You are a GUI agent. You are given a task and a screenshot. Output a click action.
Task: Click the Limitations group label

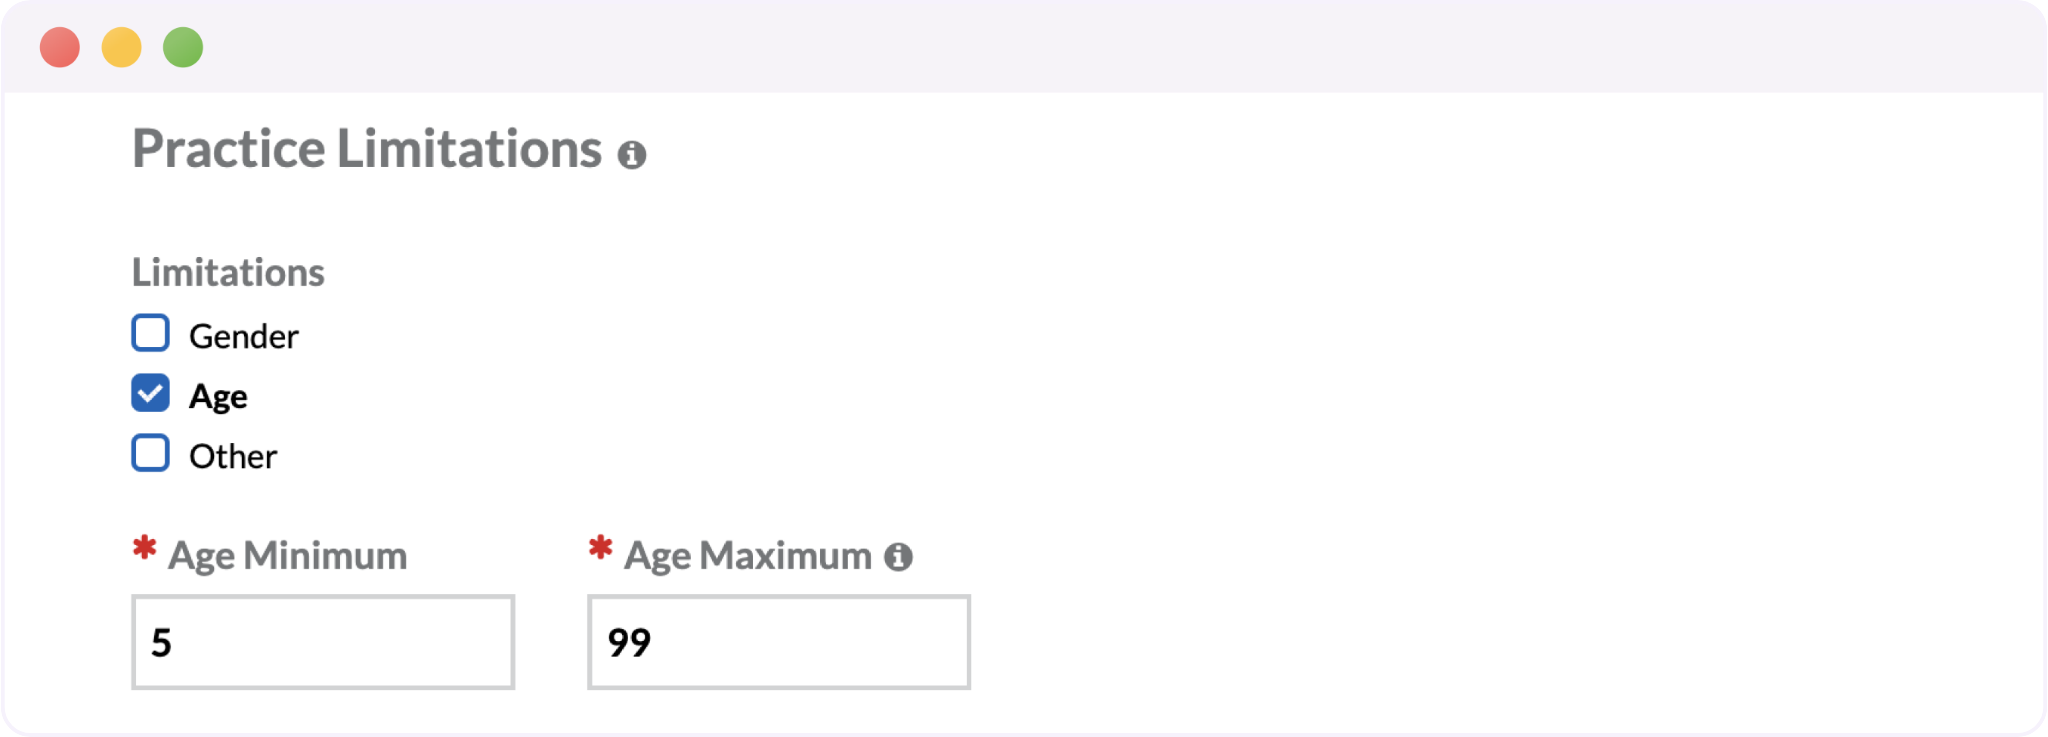pyautogui.click(x=228, y=272)
